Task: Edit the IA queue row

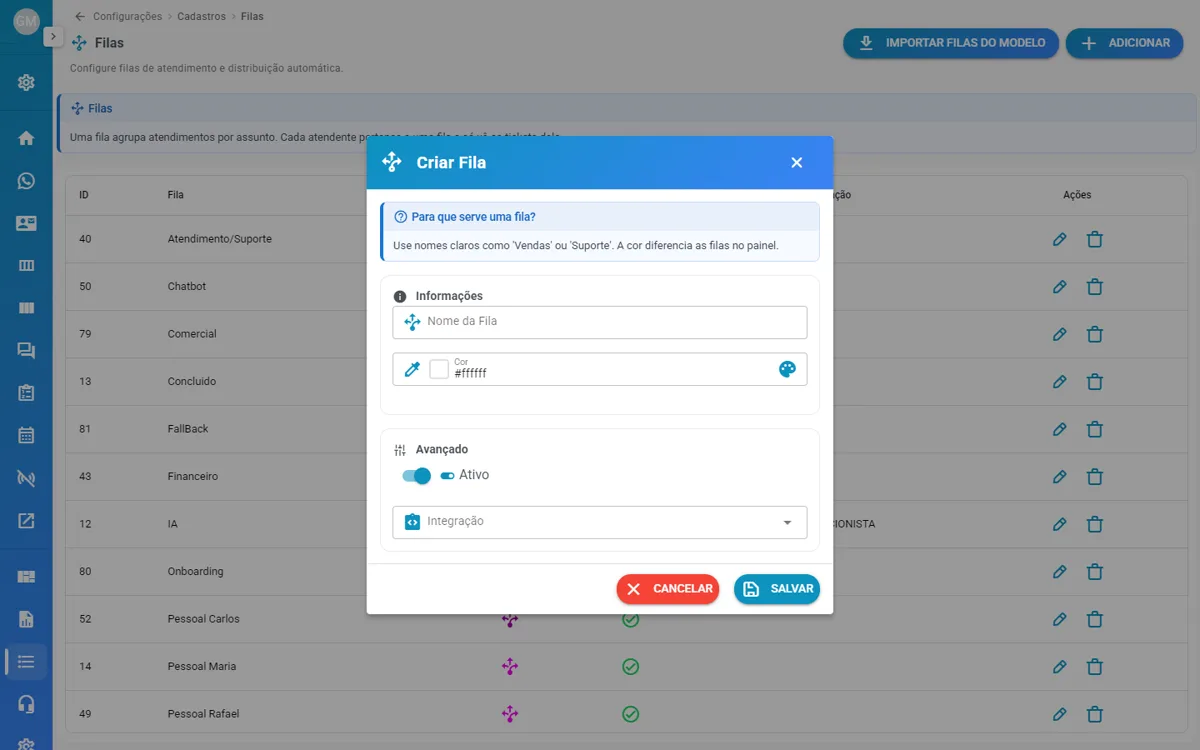Action: [1060, 524]
